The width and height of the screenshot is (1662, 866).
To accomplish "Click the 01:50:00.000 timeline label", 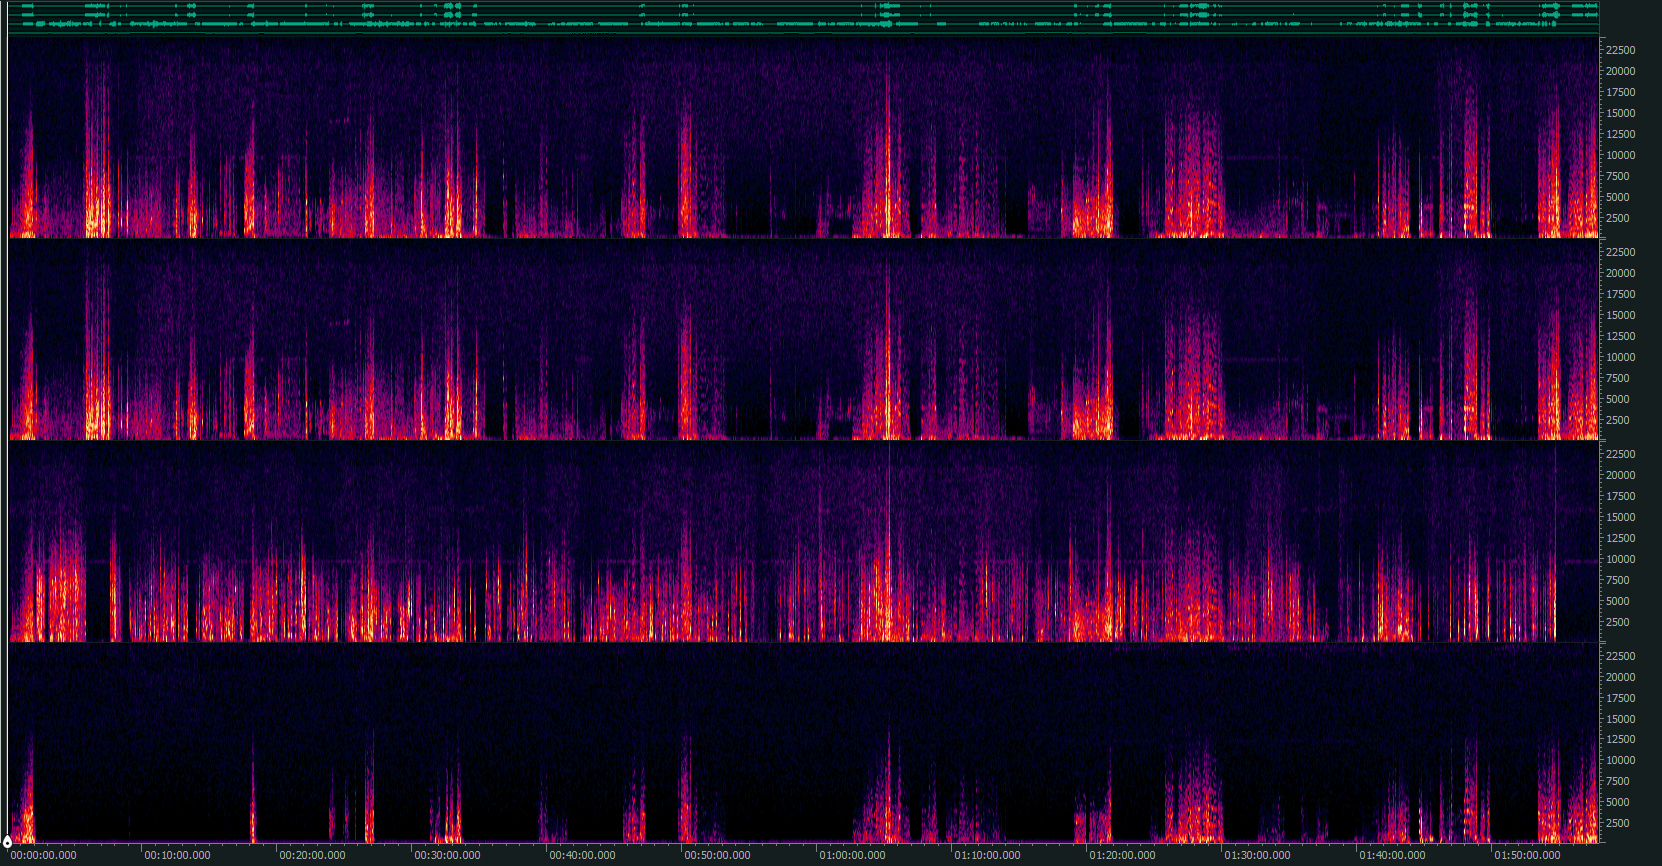I will coord(1527,855).
